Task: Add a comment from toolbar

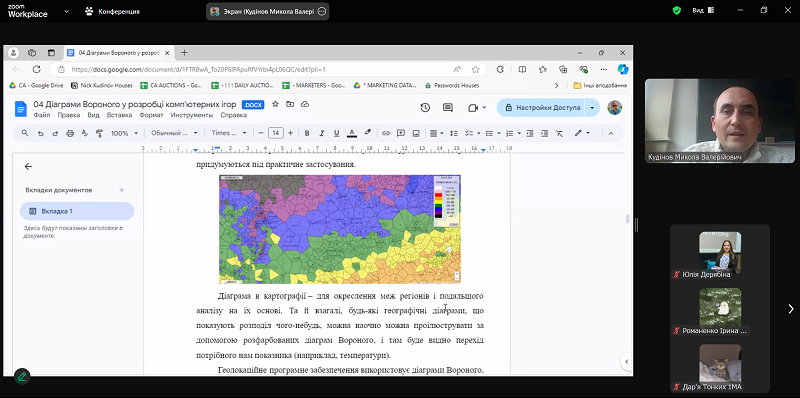Action: (x=401, y=133)
